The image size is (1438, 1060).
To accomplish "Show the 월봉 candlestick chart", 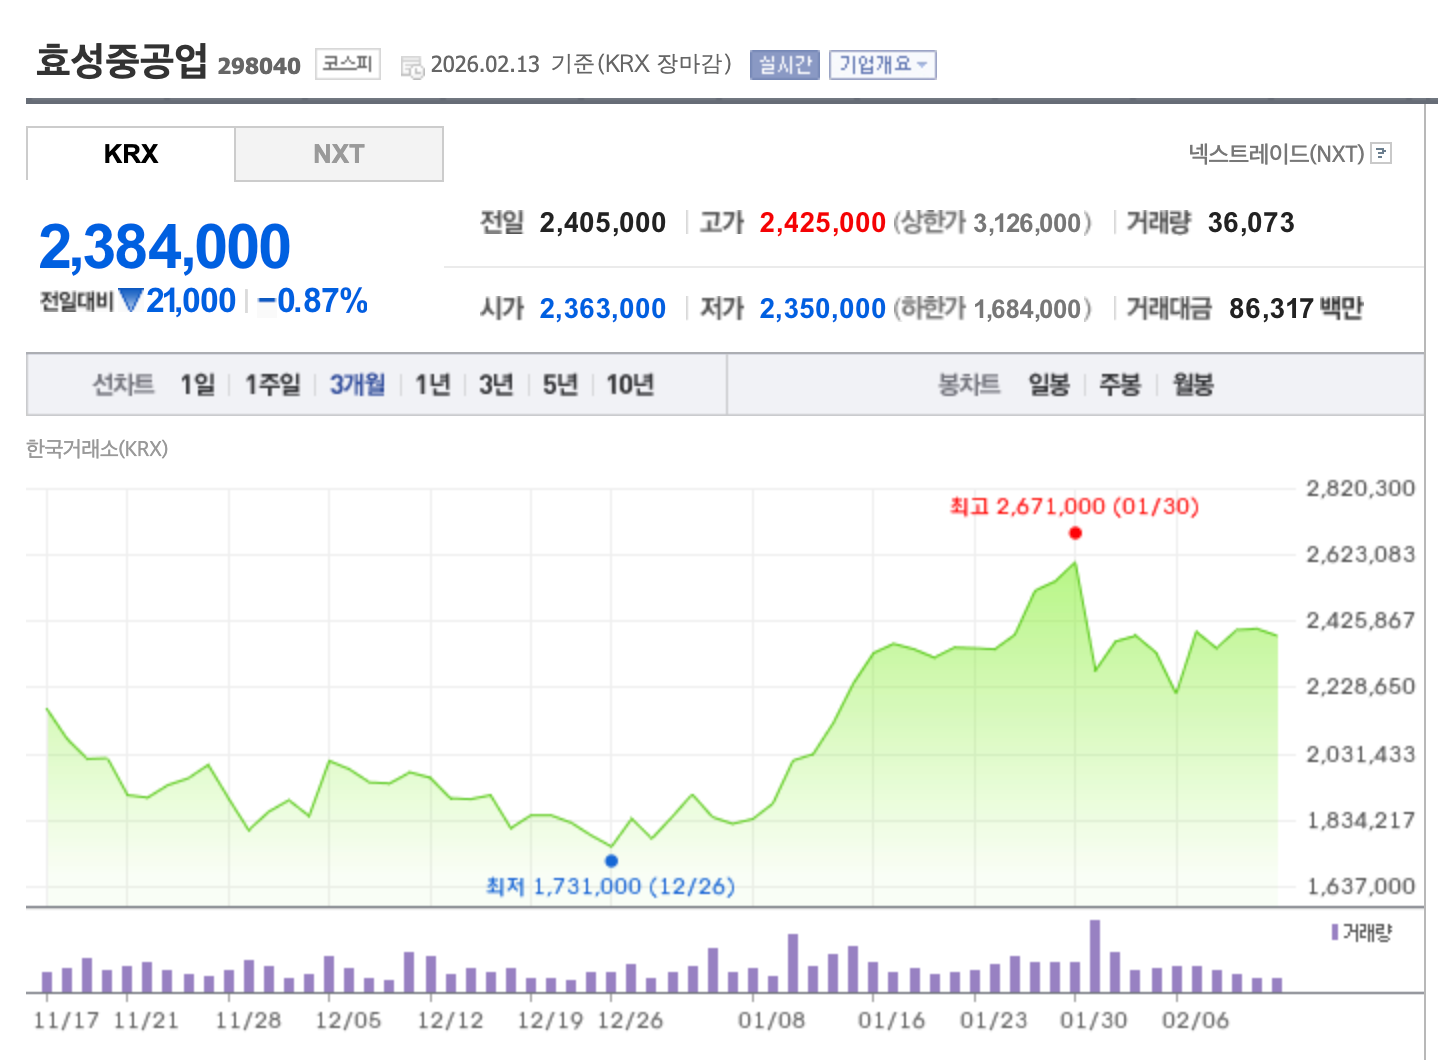I will pos(1193,384).
